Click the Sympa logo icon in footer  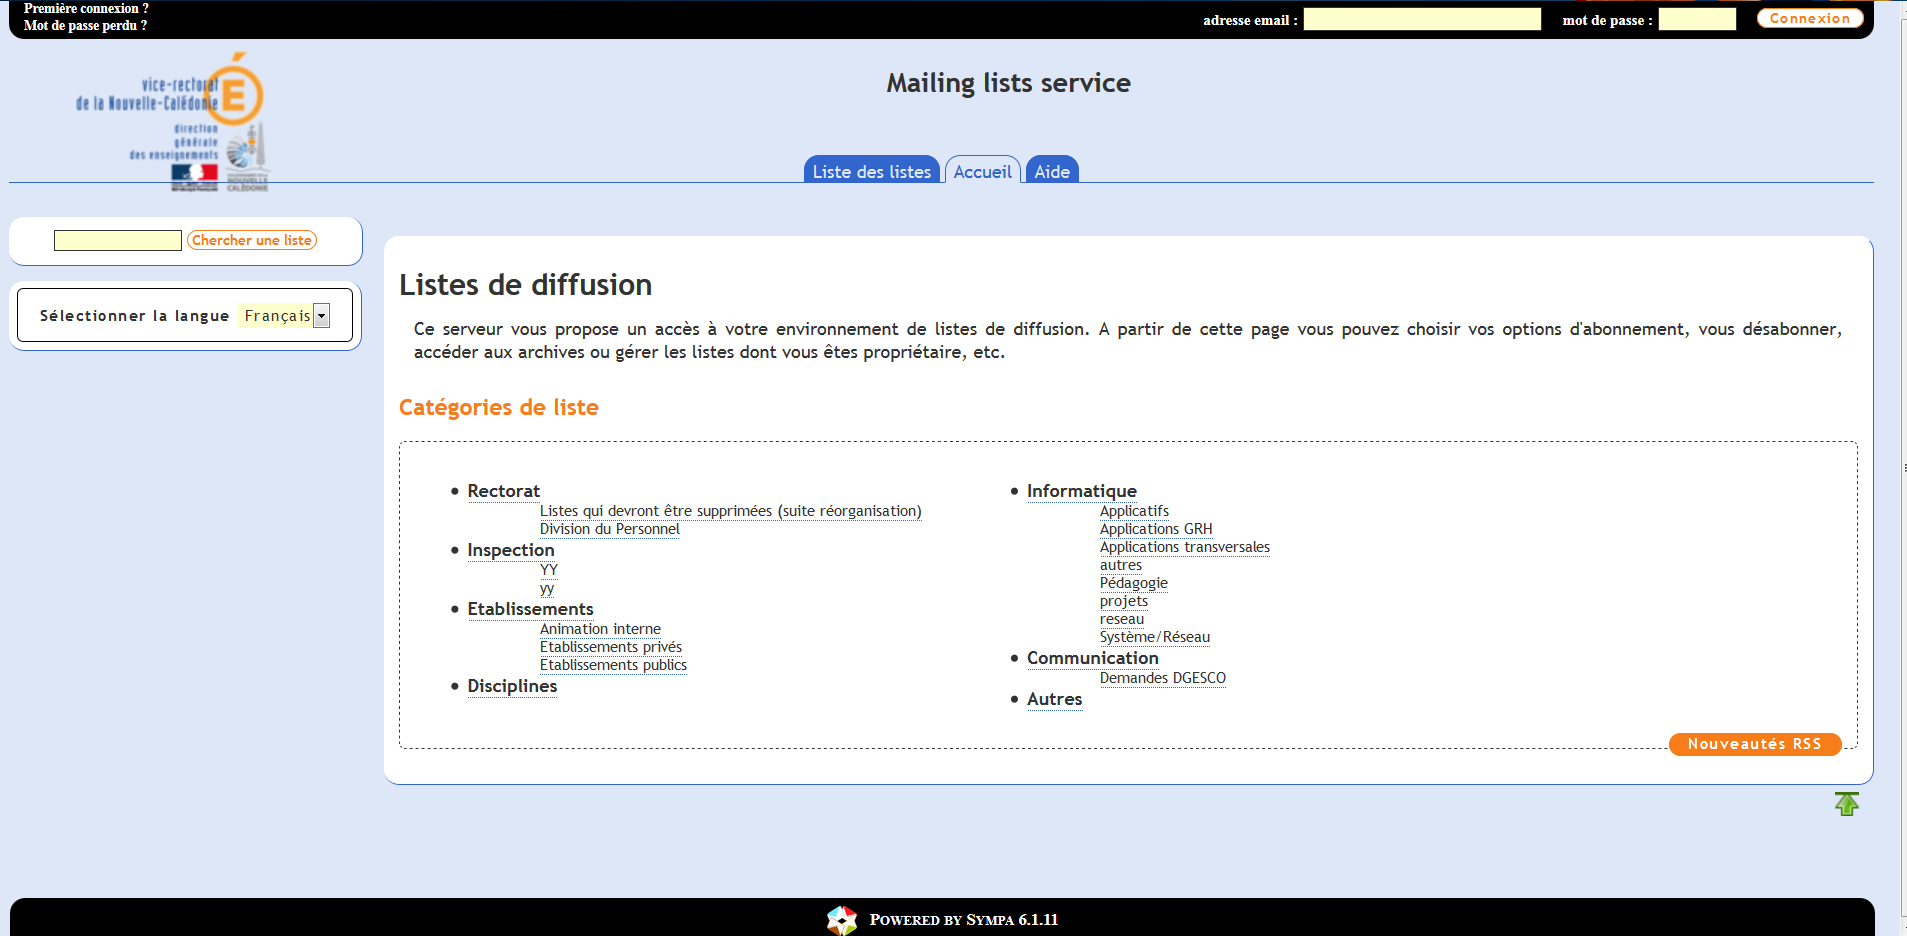coord(842,920)
